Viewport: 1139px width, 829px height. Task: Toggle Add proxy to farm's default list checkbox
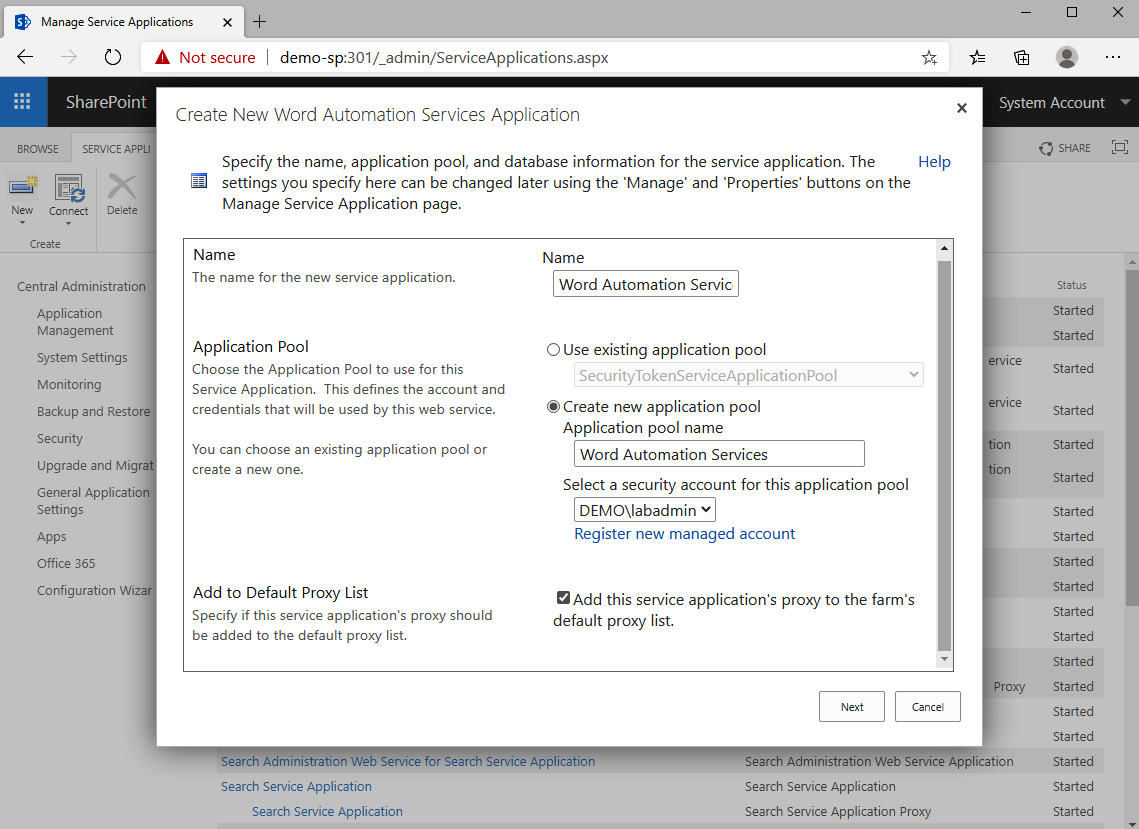(x=563, y=598)
